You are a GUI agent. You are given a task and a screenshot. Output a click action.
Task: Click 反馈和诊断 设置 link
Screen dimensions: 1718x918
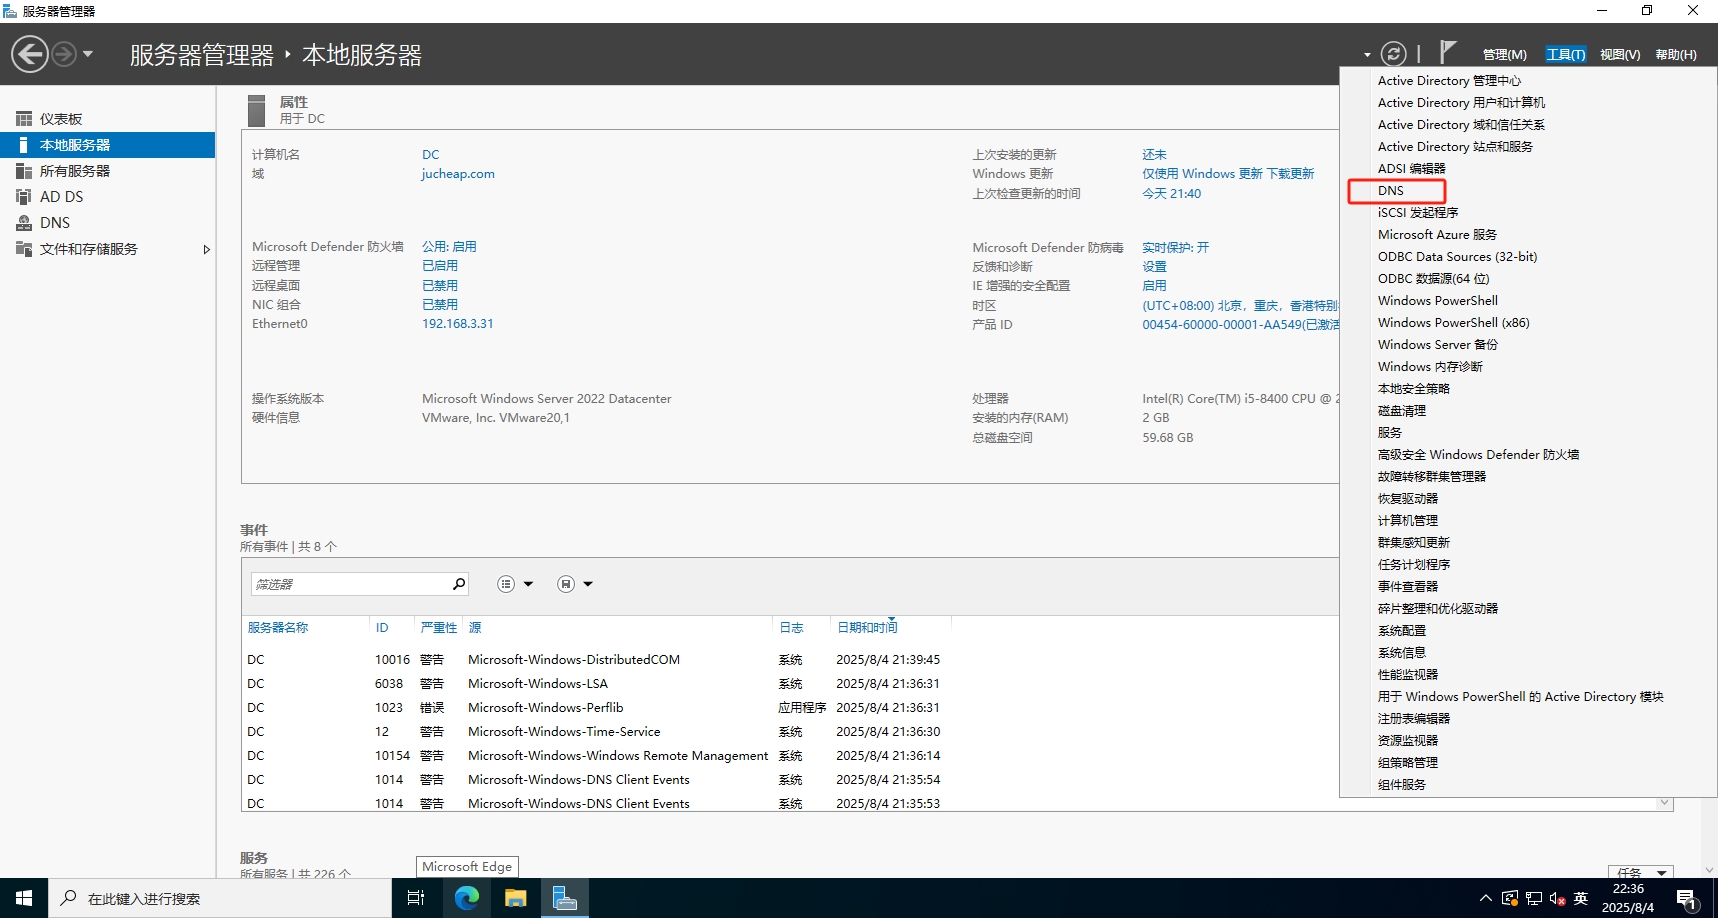pos(1154,267)
